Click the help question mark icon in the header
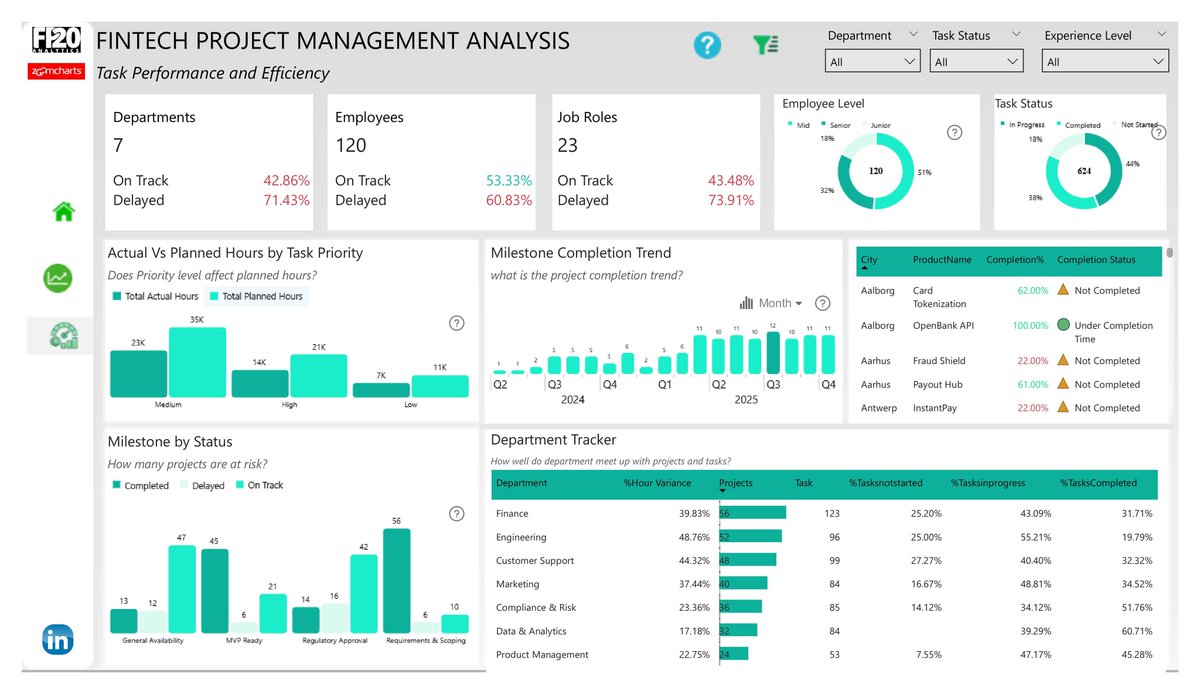Screen dimensions: 1200x694 pos(708,45)
